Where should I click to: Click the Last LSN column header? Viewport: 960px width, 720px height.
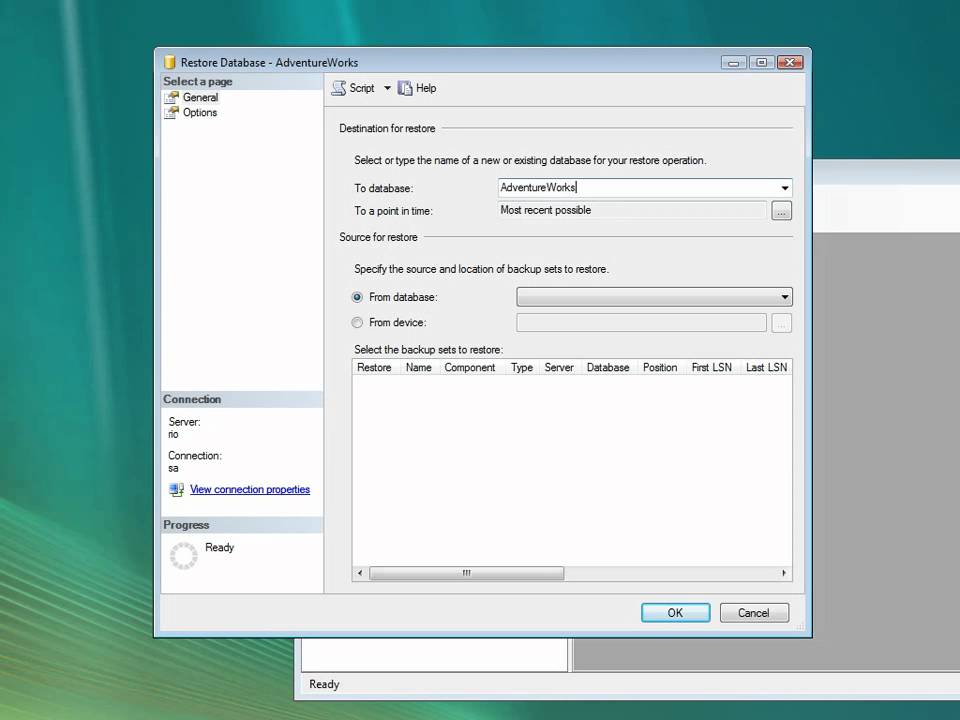[766, 367]
